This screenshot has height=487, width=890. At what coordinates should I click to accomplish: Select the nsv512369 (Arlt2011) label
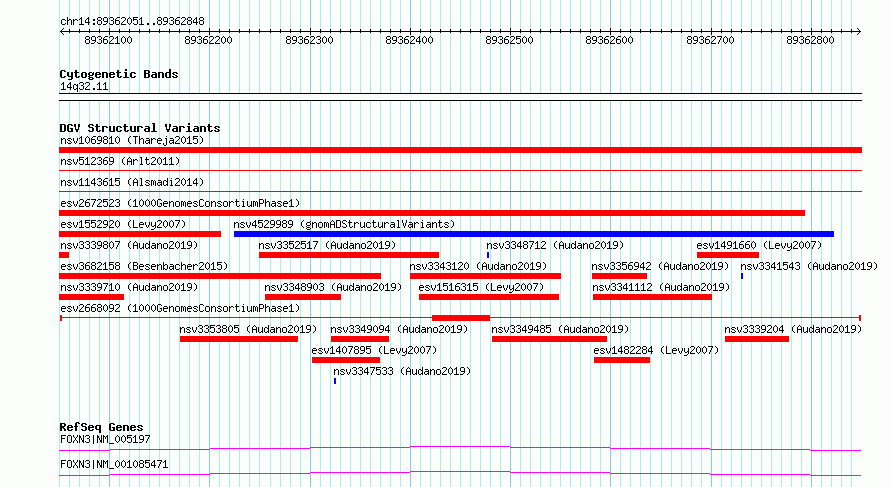[120, 161]
